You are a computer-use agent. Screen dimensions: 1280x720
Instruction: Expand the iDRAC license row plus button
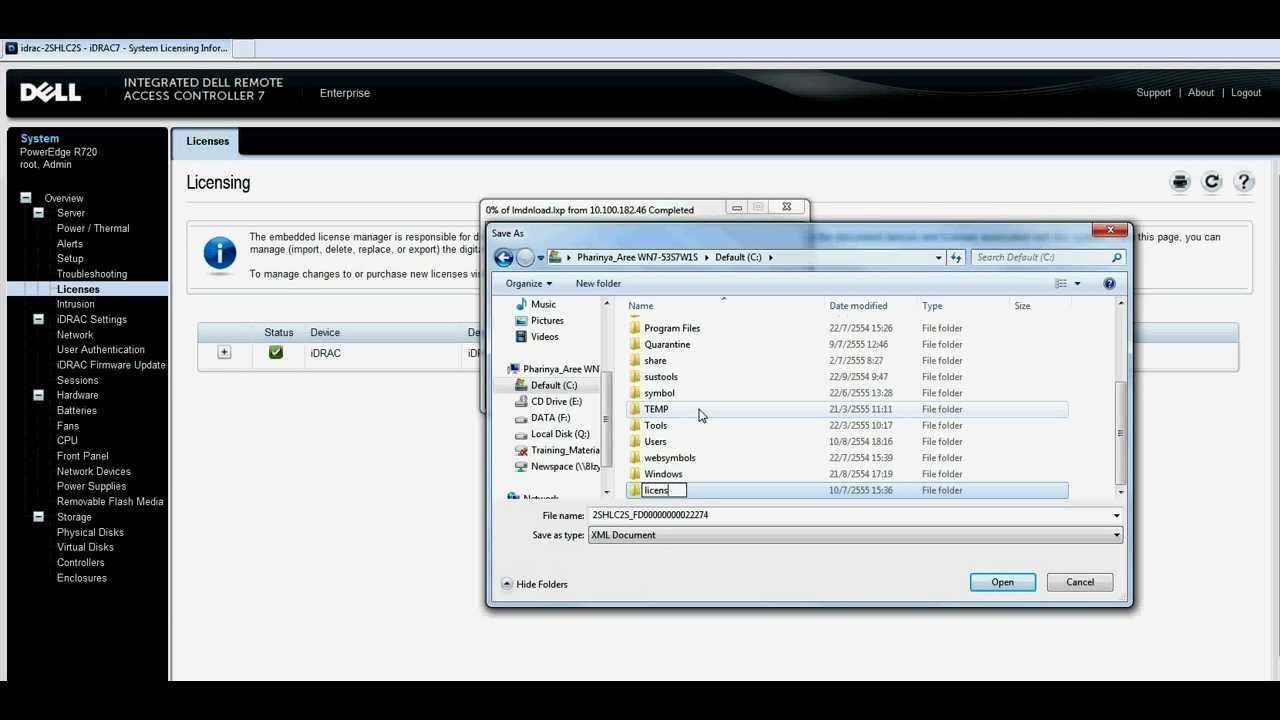[x=224, y=352]
